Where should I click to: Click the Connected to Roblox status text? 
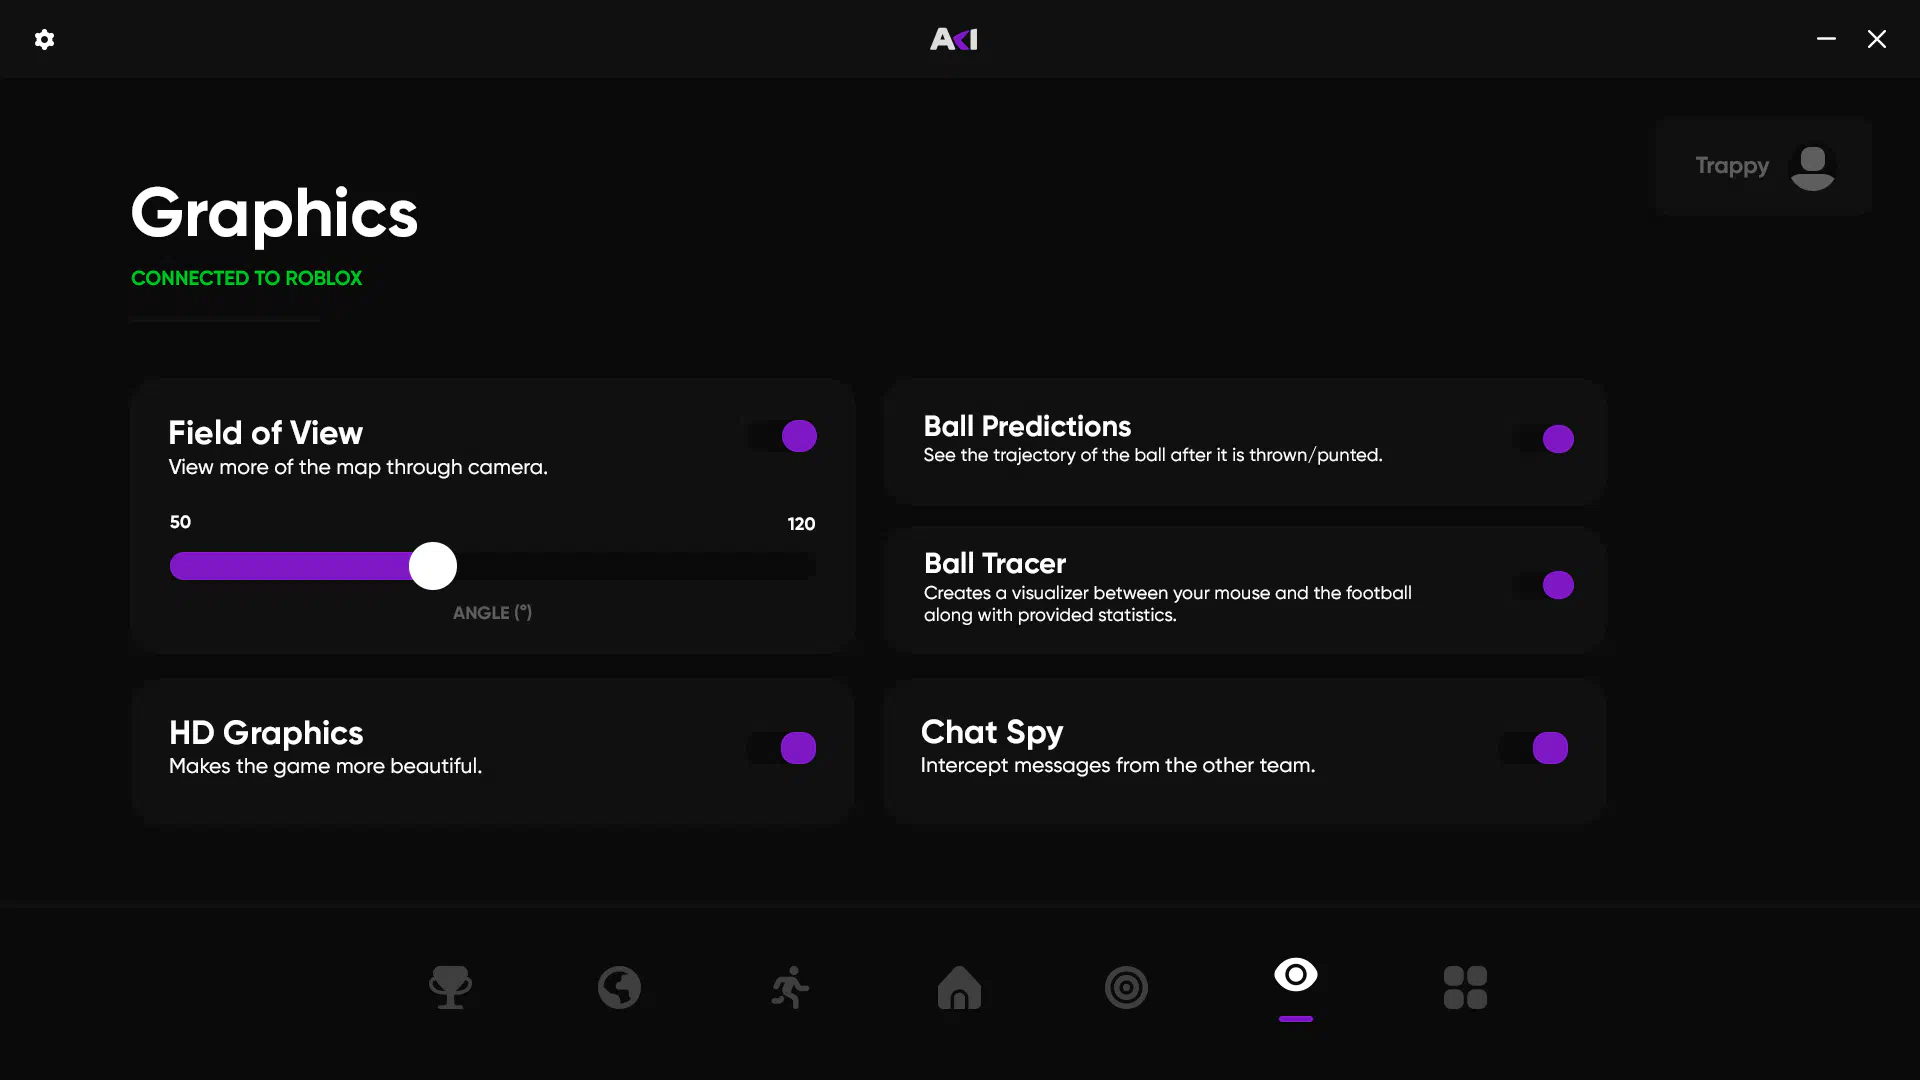pyautogui.click(x=246, y=278)
